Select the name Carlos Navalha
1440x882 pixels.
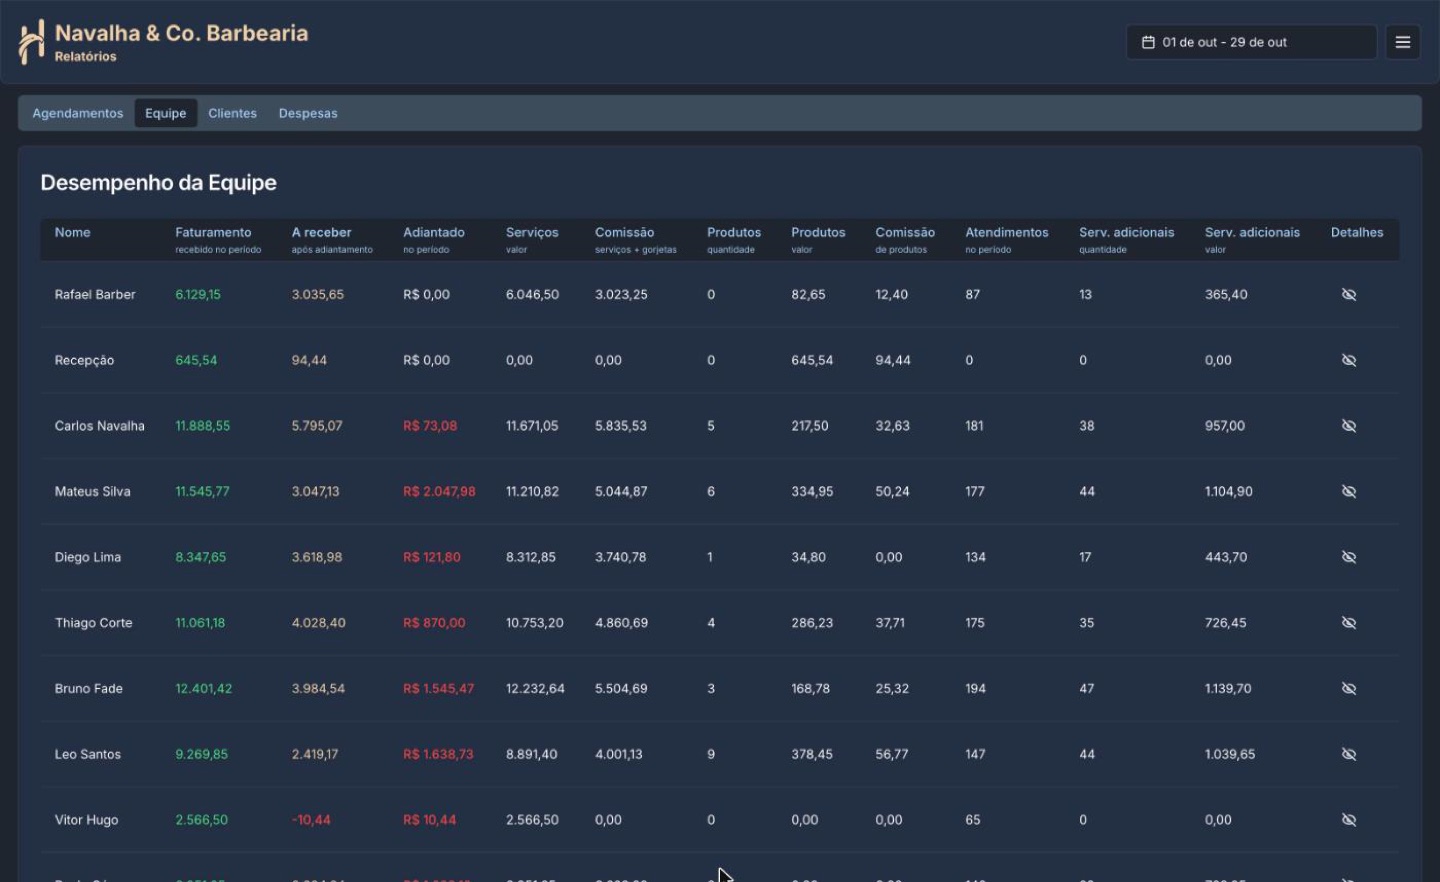[100, 426]
